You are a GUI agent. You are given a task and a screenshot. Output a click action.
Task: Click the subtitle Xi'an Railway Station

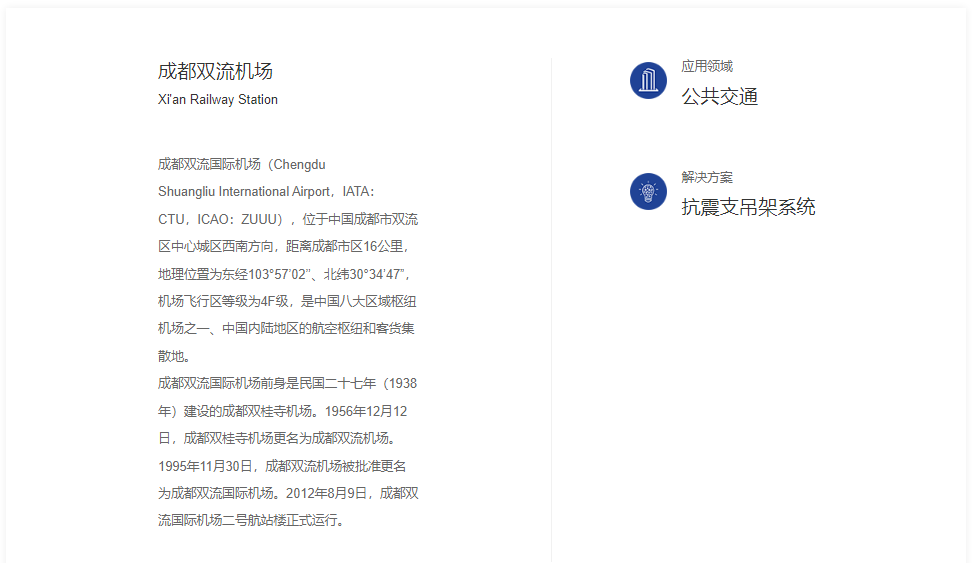(x=218, y=100)
